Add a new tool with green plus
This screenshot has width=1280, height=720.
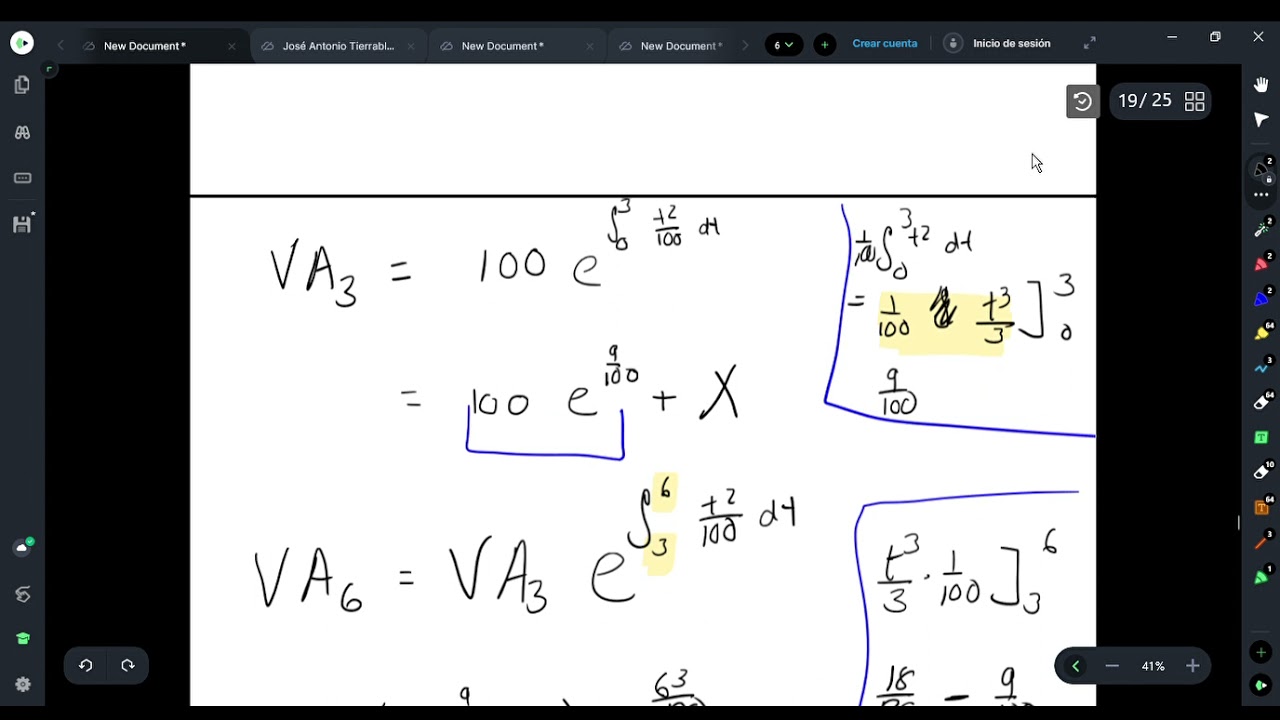[1261, 652]
